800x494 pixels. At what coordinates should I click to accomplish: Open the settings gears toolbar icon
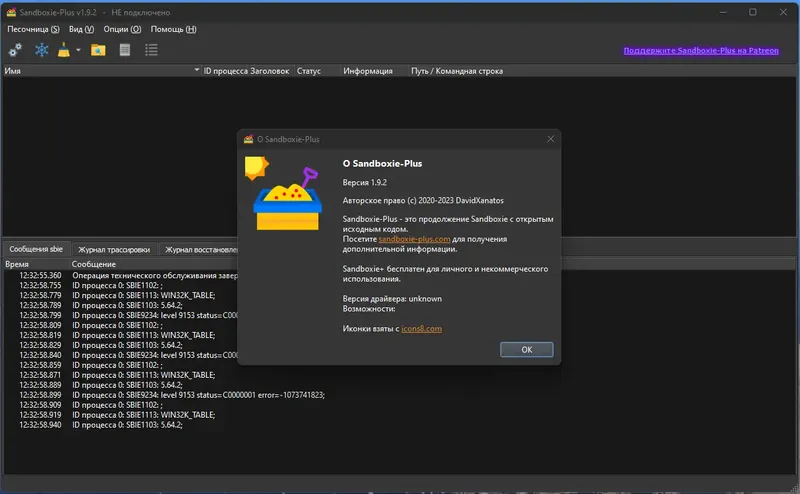point(15,50)
